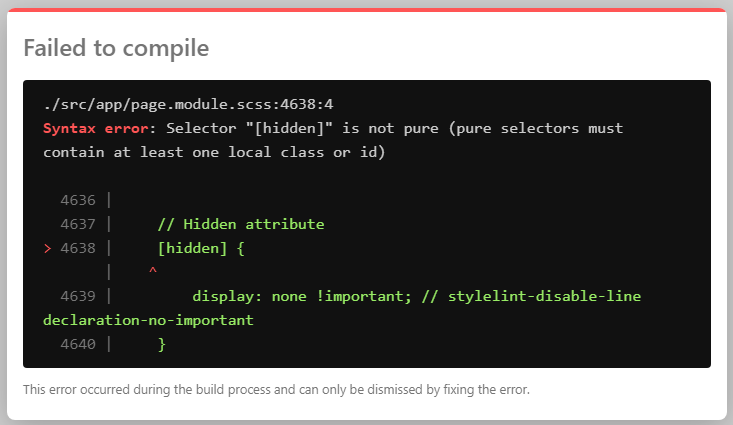This screenshot has width=733, height=425.
Task: Click line number 4638 with the error
Action: pyautogui.click(x=77, y=248)
